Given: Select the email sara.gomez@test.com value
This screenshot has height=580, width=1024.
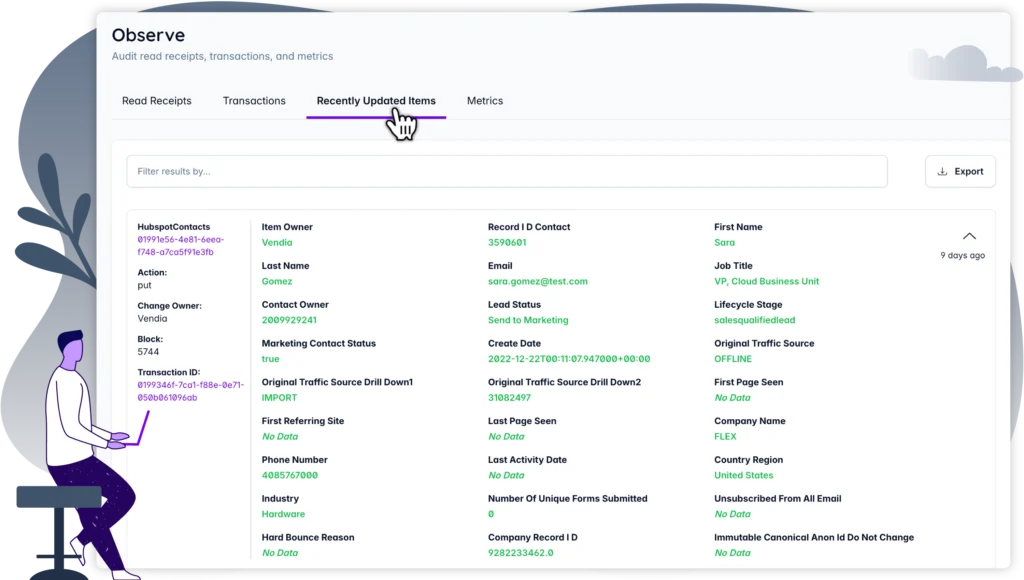Looking at the screenshot, I should 538,282.
